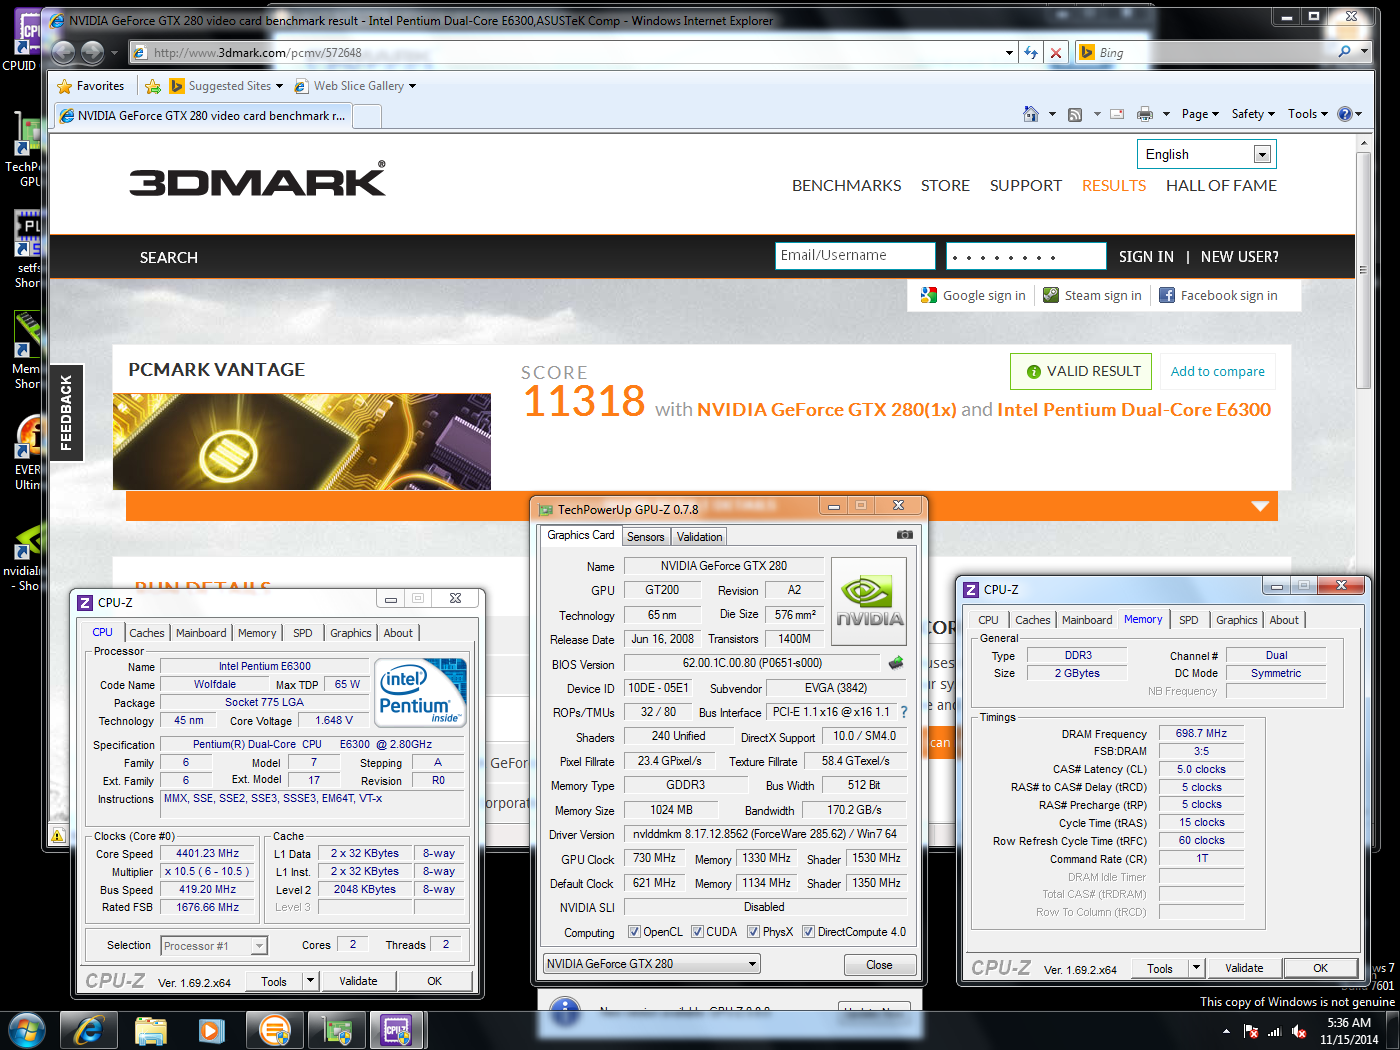Screen dimensions: 1400x1050
Task: Open Windows Media Player on taskbar
Action: [211, 1030]
